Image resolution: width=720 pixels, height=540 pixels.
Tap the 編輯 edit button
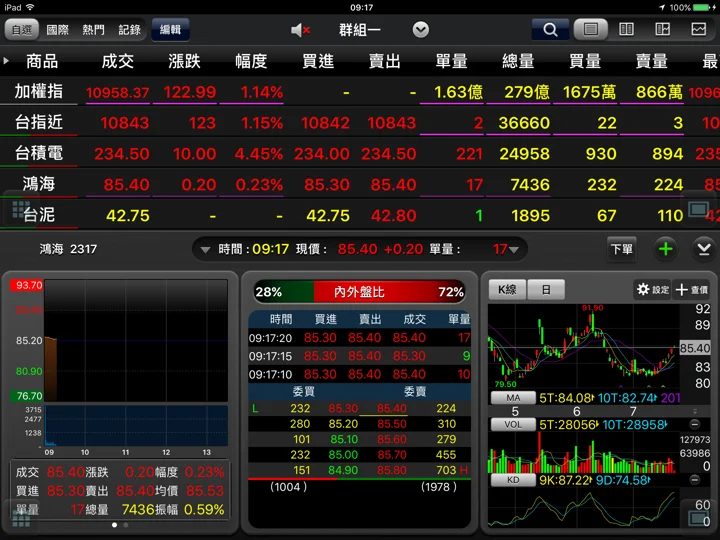coord(170,30)
